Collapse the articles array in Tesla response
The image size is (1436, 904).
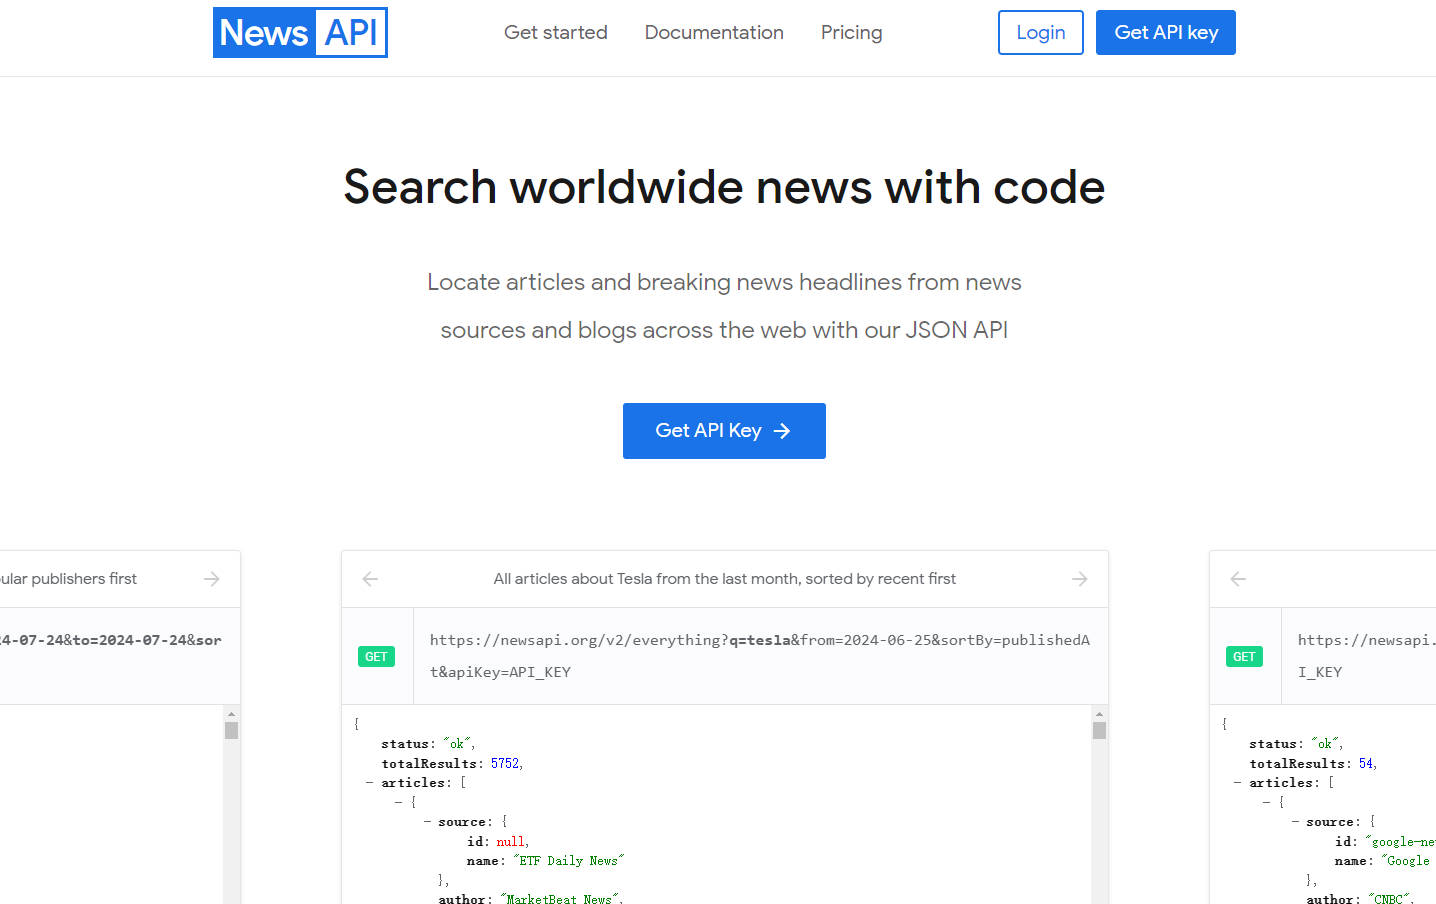(370, 783)
